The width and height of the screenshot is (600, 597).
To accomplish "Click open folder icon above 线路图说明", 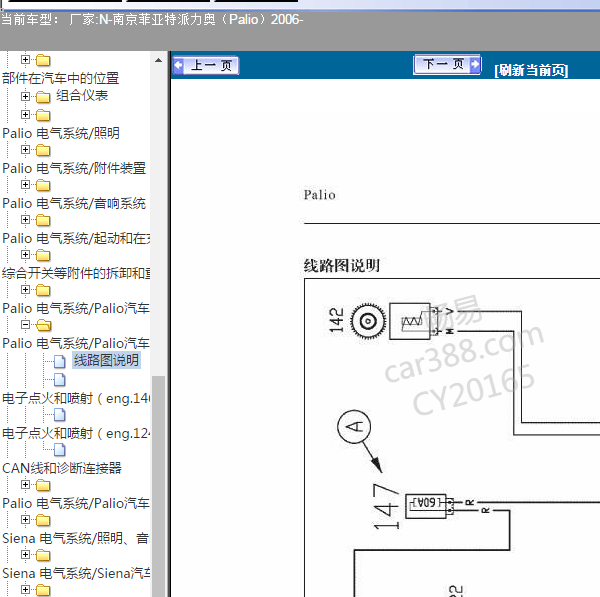I will point(44,325).
